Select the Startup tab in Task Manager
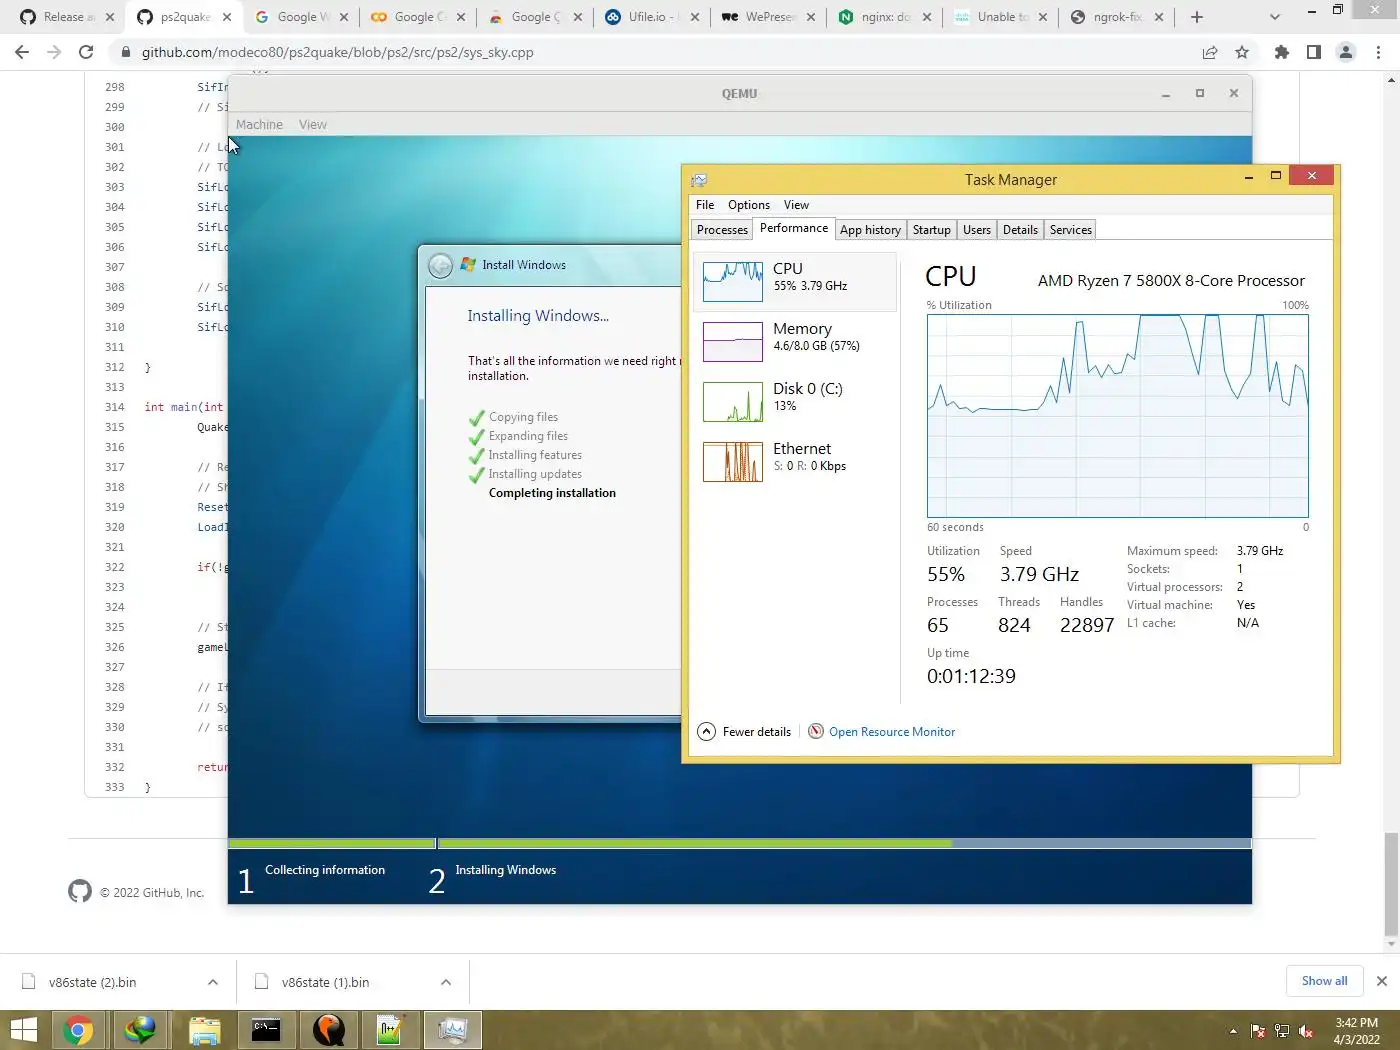 click(x=931, y=230)
